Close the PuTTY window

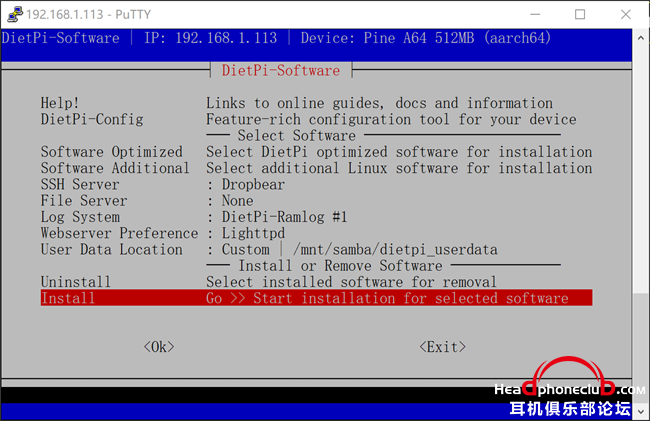(x=626, y=14)
